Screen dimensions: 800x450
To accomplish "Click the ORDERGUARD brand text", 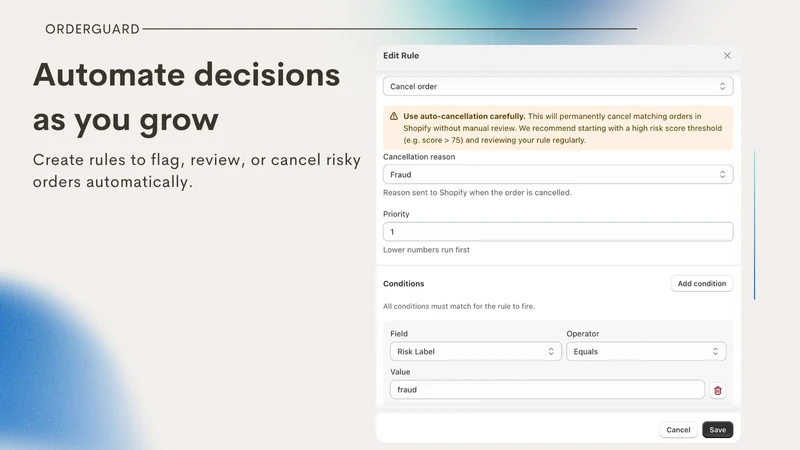I will click(92, 29).
